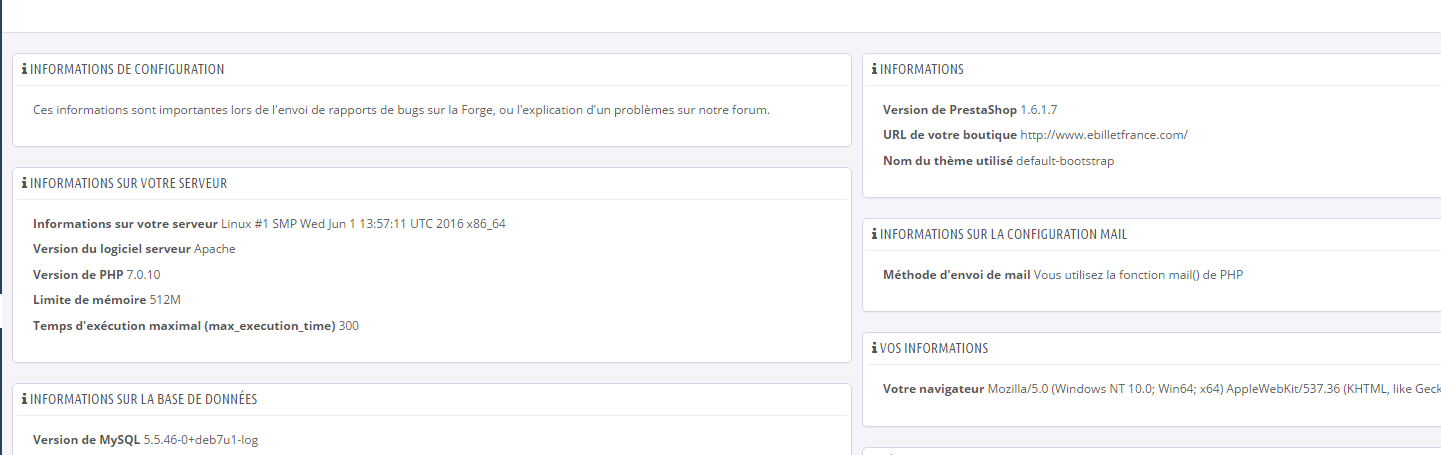Select the mail() de PHP description text
Screen dimensions: 1441x455
[x=1139, y=275]
